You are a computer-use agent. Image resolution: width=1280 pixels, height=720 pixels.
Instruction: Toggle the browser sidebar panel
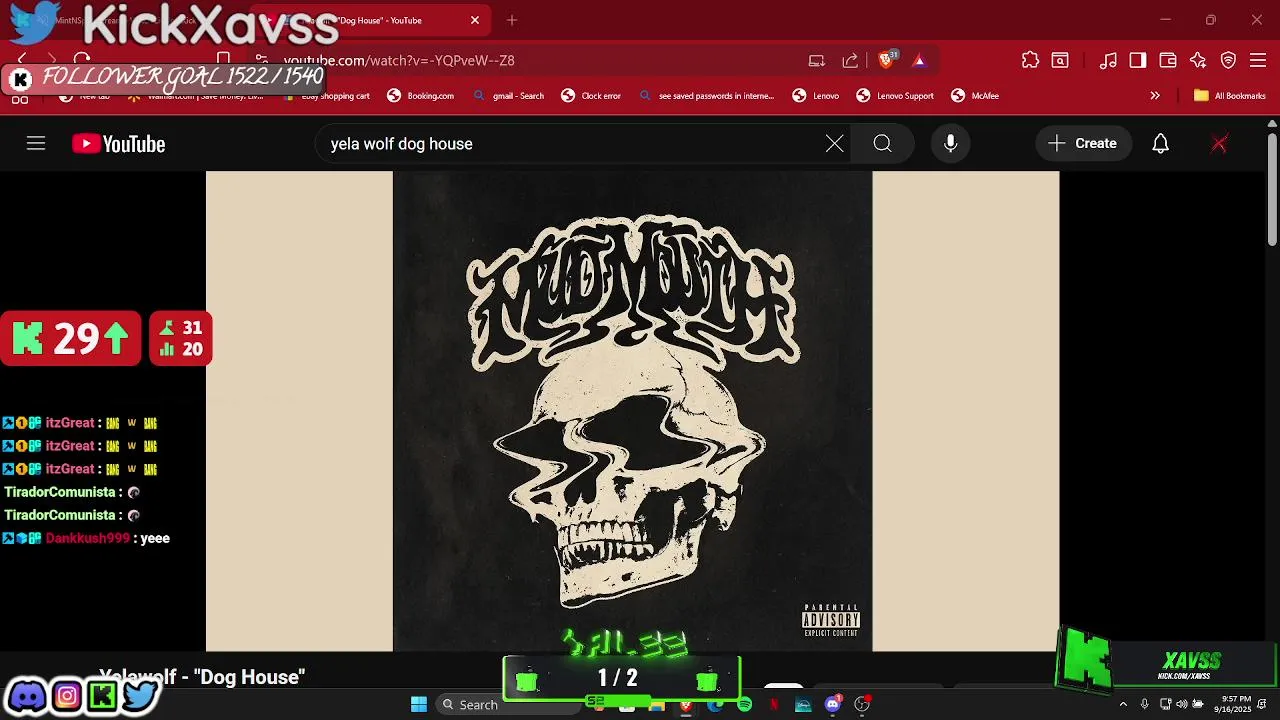coord(1138,60)
